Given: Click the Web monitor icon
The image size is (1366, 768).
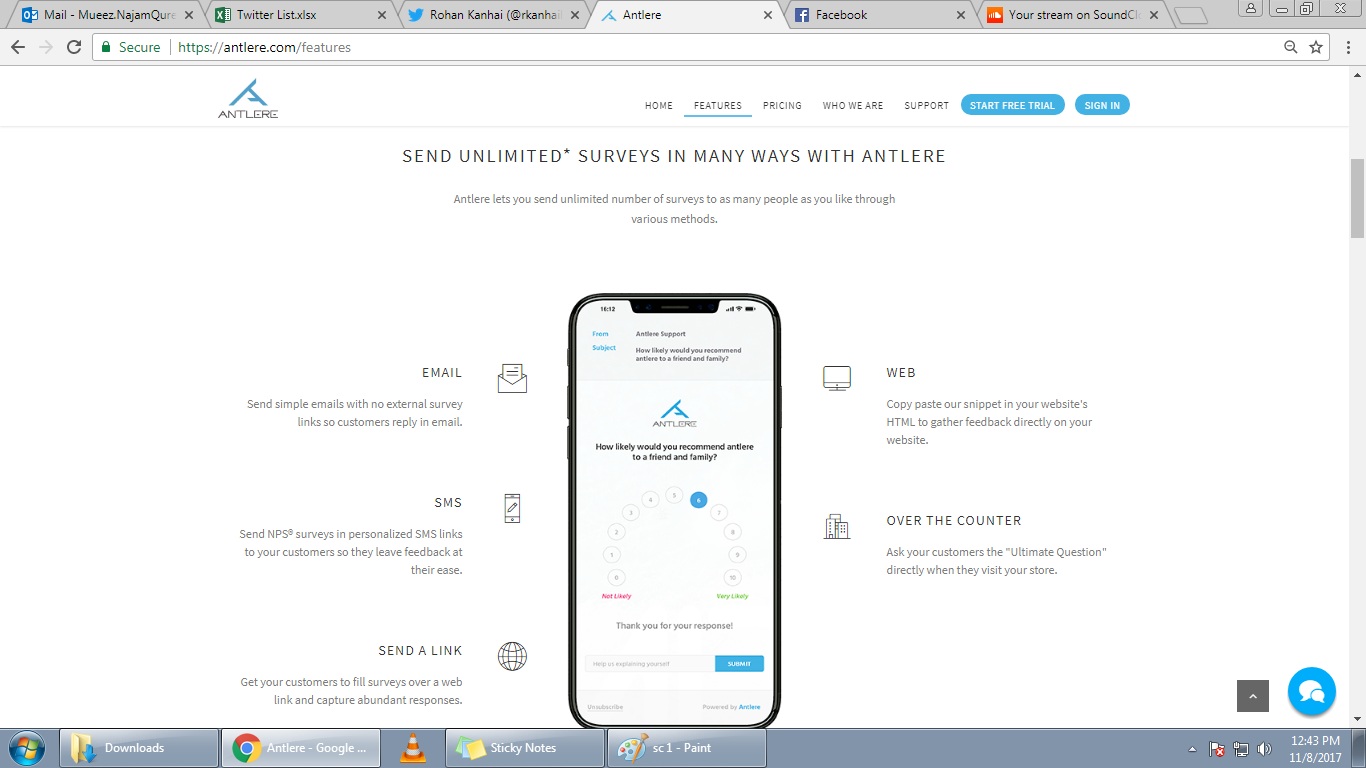Looking at the screenshot, I should point(837,378).
